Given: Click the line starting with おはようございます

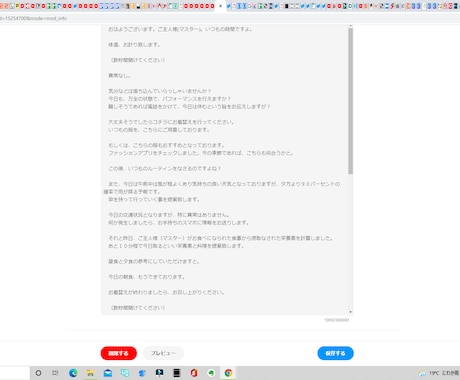Looking at the screenshot, I should click(180, 29).
